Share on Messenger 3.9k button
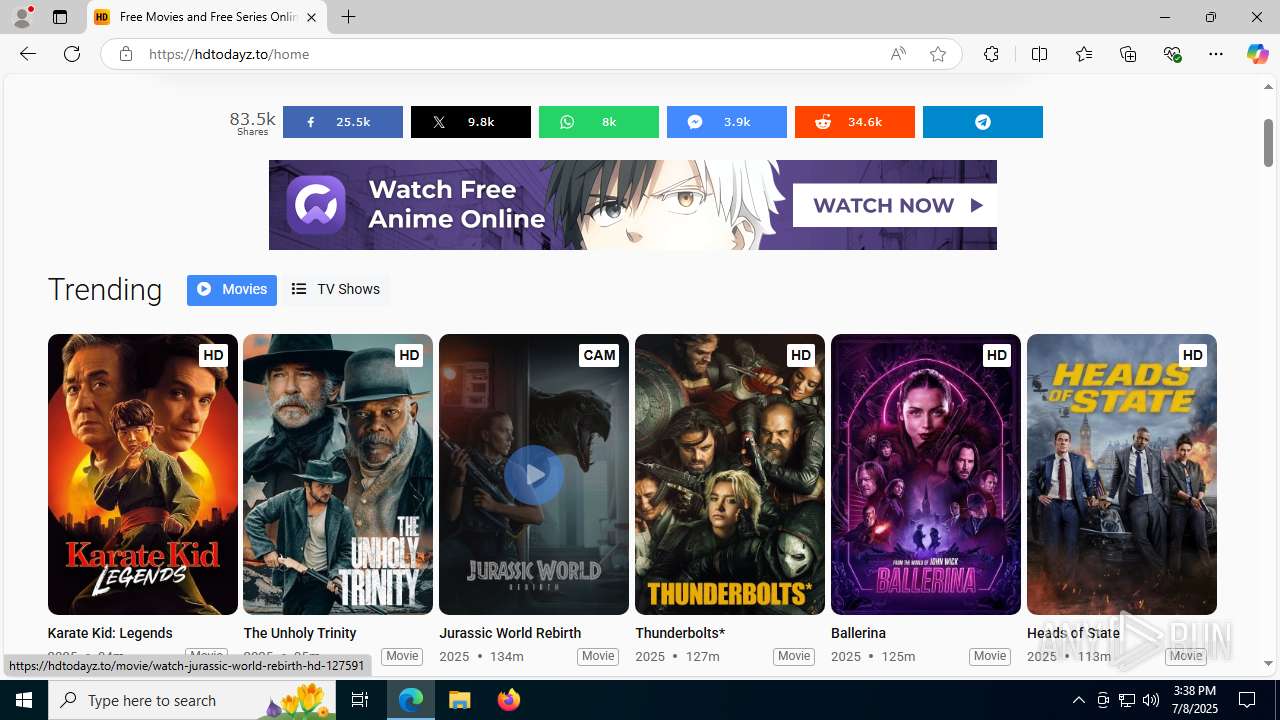Image resolution: width=1280 pixels, height=720 pixels. 727,122
